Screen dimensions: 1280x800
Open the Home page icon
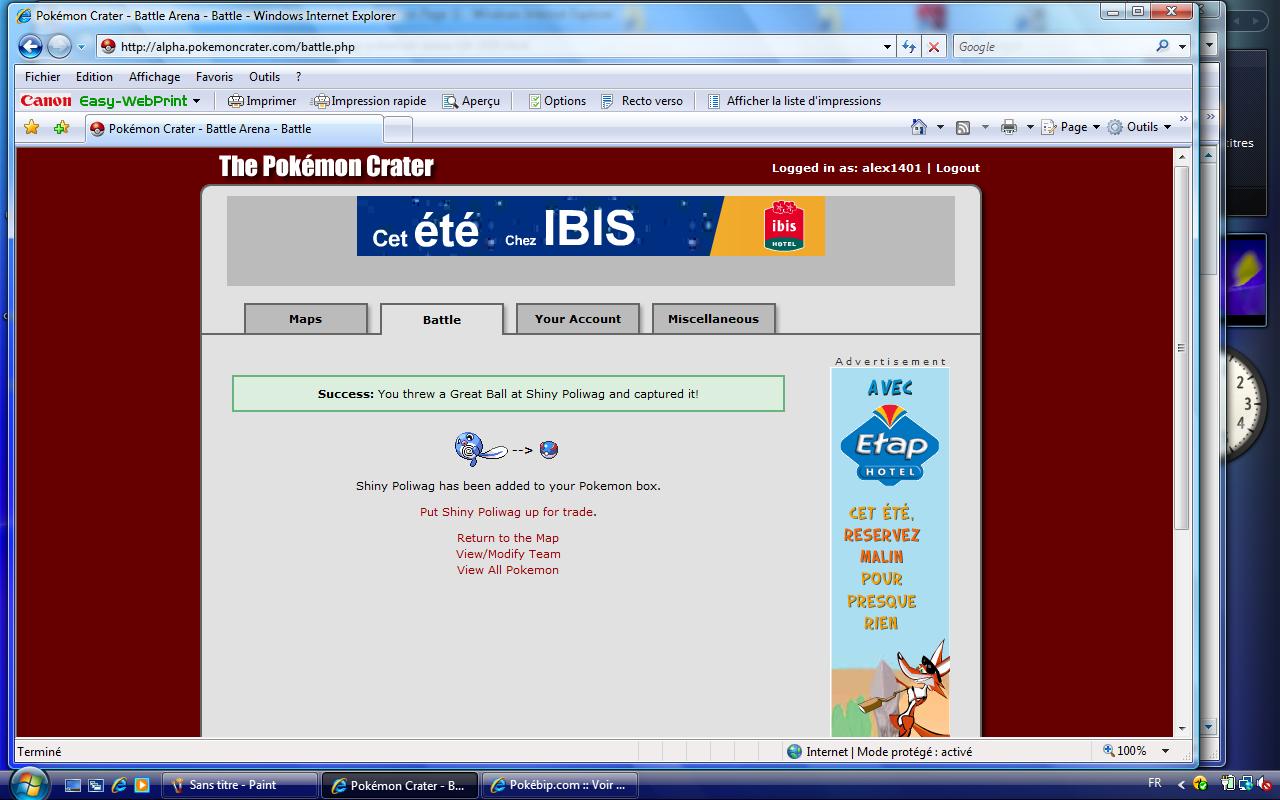click(x=919, y=127)
